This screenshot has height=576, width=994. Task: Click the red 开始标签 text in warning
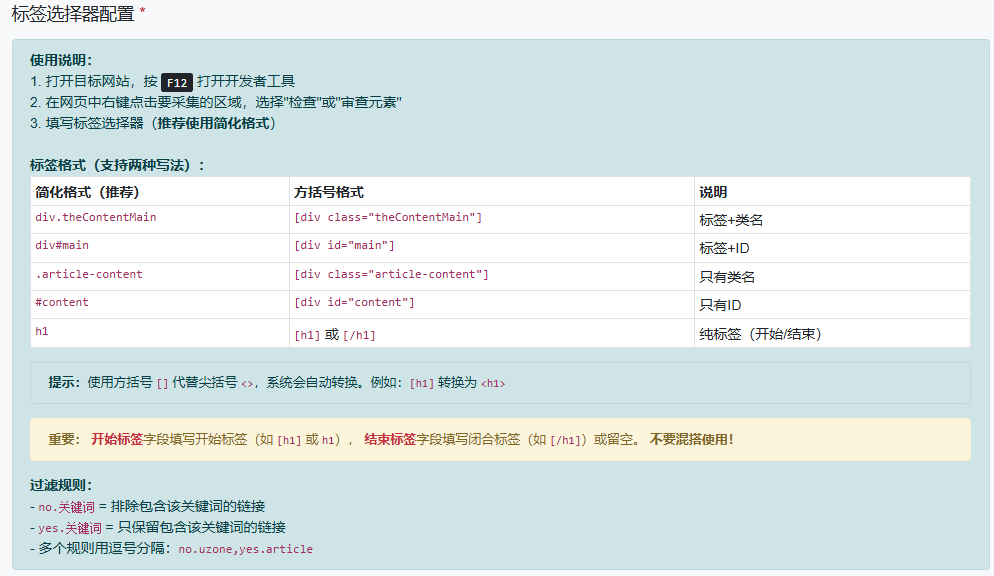[117, 440]
